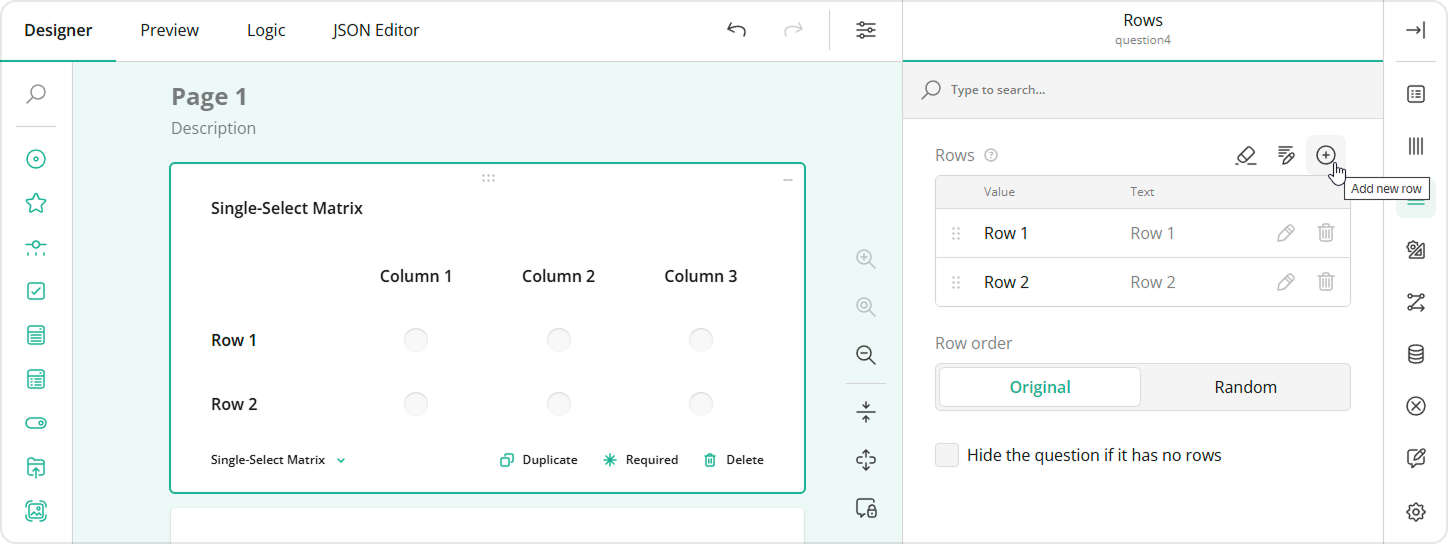Open the Others category with comment-pencil icon
Image resolution: width=1448 pixels, height=544 pixels.
coord(1416,458)
